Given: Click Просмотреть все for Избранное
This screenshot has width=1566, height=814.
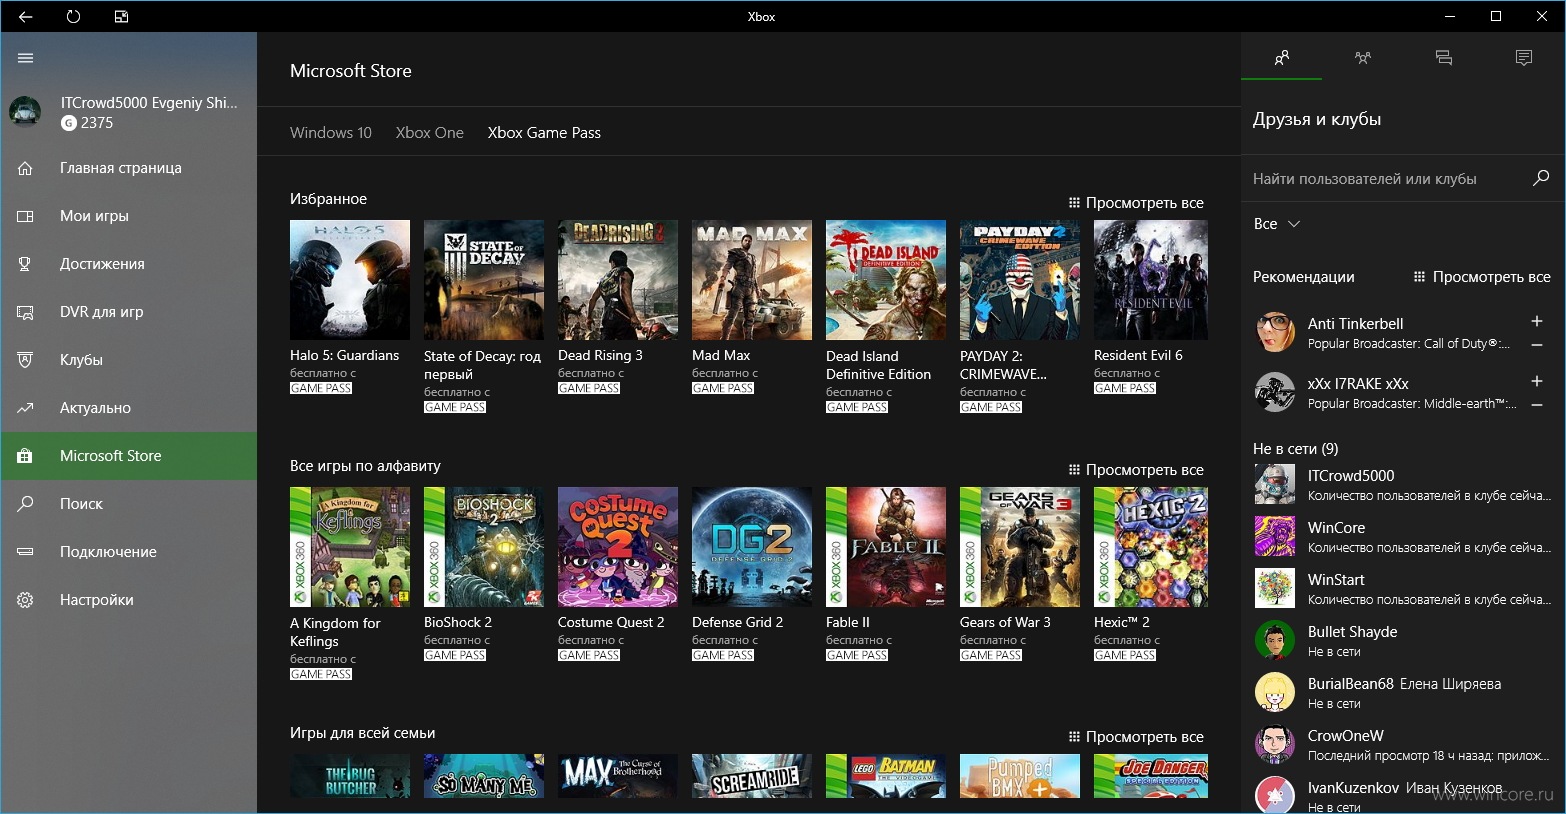Looking at the screenshot, I should 1136,203.
